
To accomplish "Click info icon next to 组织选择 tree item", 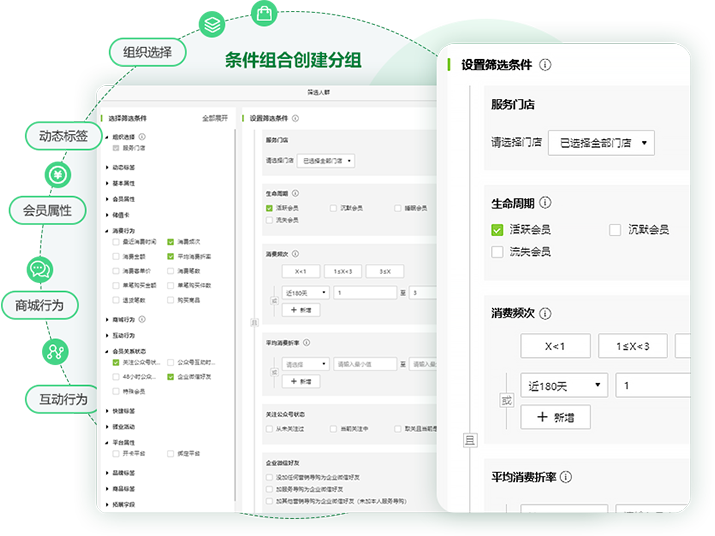I will point(142,136).
